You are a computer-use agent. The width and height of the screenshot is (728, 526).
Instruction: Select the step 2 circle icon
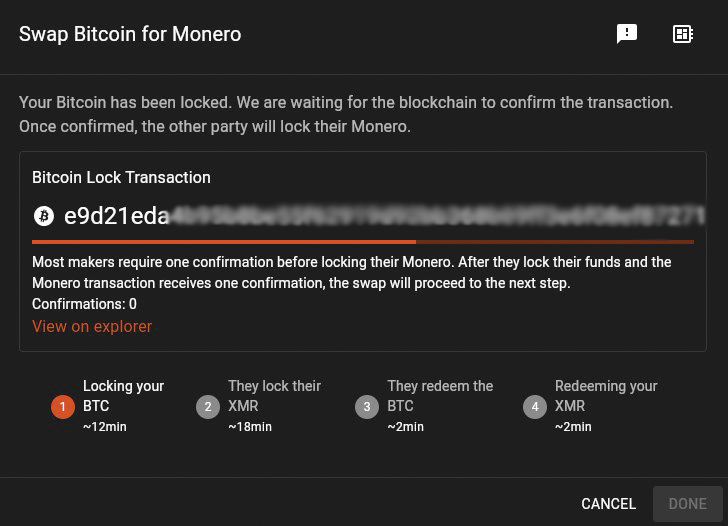coord(207,407)
